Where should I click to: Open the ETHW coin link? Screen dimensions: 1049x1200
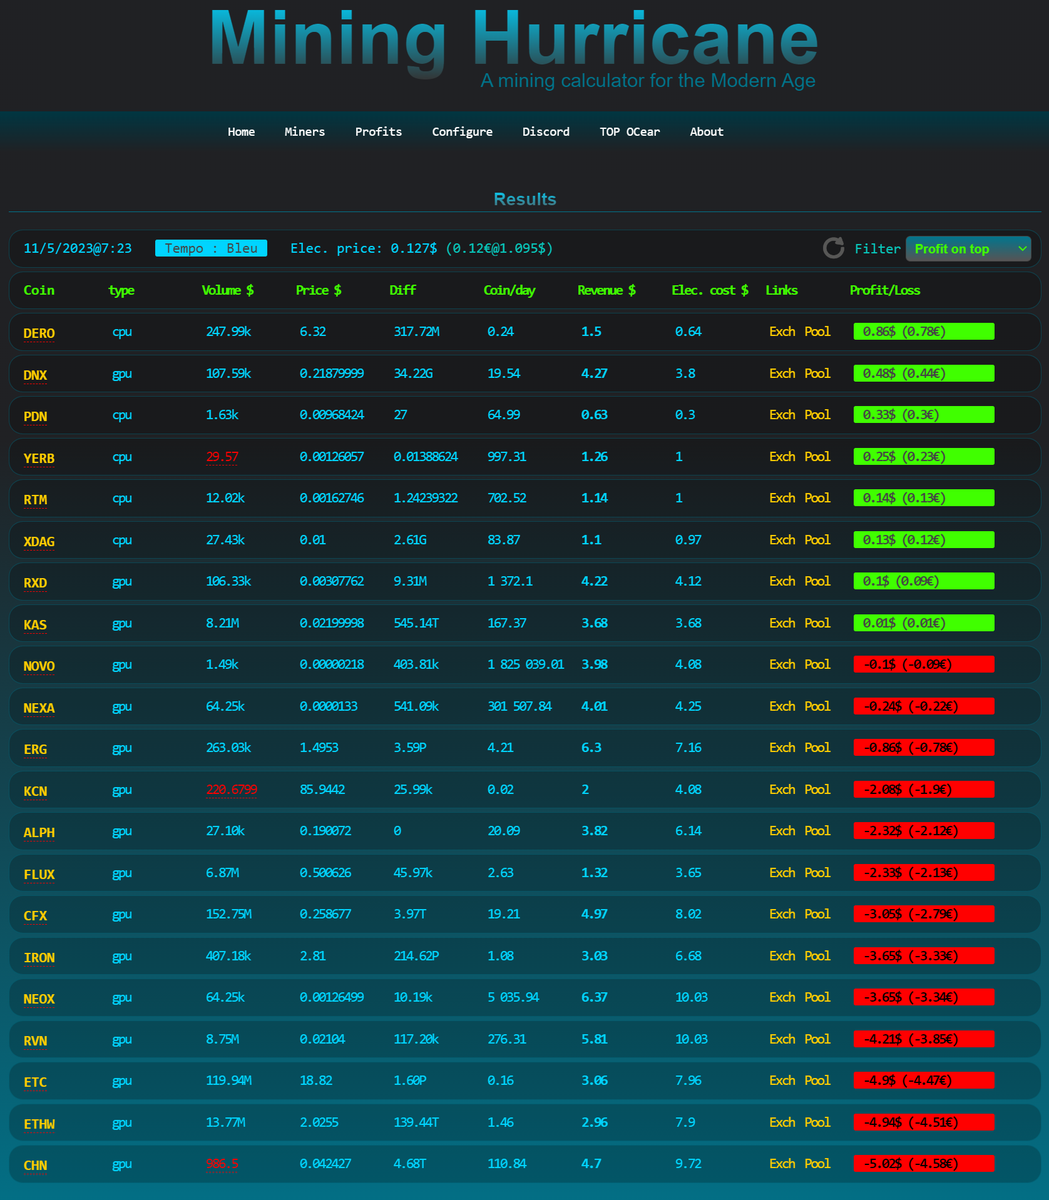click(x=39, y=1124)
